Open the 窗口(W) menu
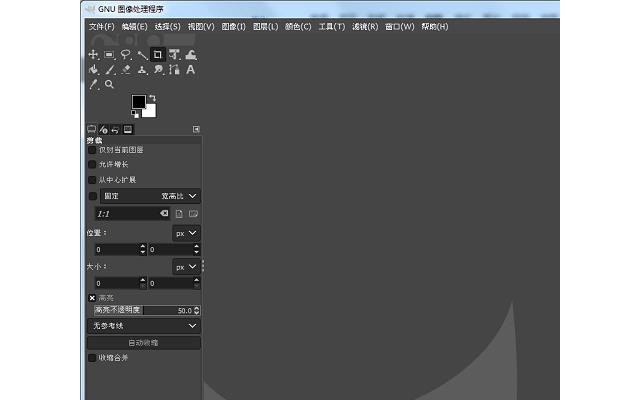 pos(400,27)
